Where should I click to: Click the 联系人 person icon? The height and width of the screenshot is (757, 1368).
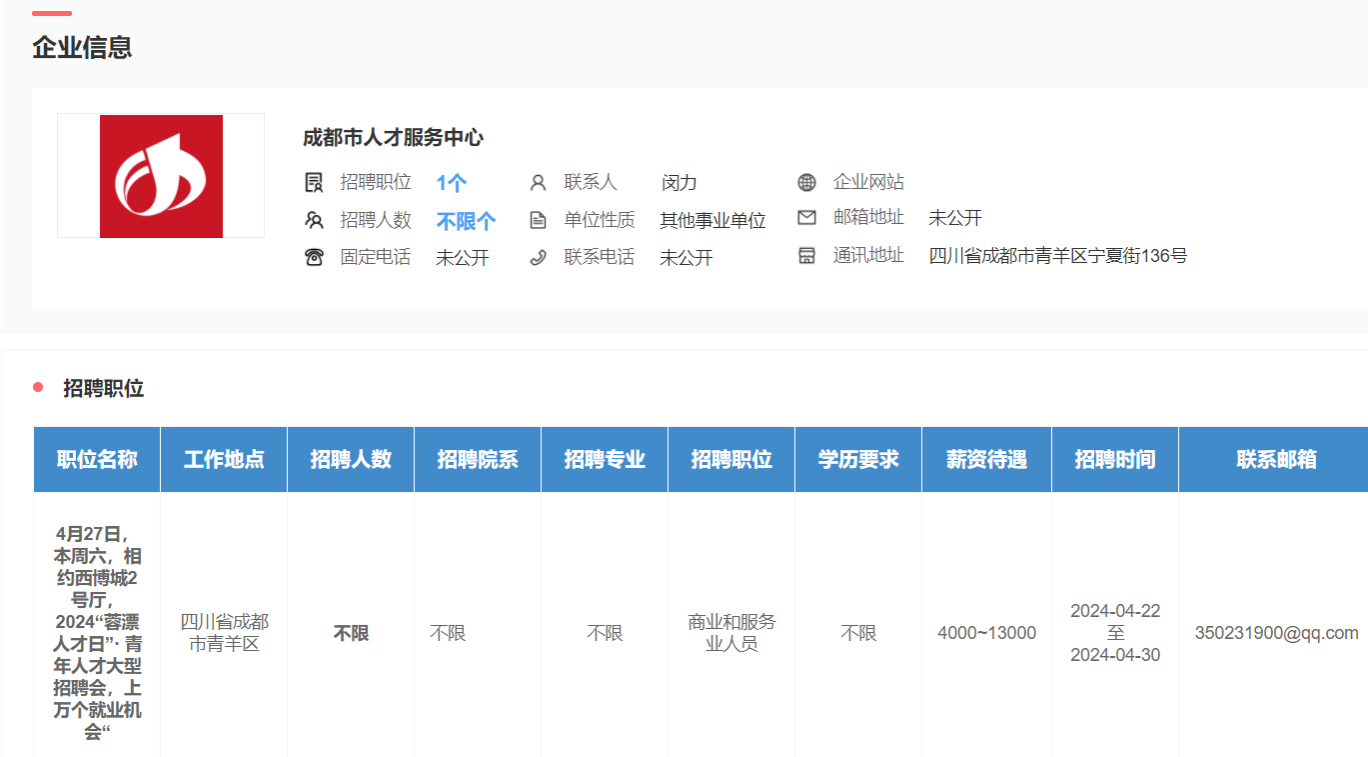538,182
